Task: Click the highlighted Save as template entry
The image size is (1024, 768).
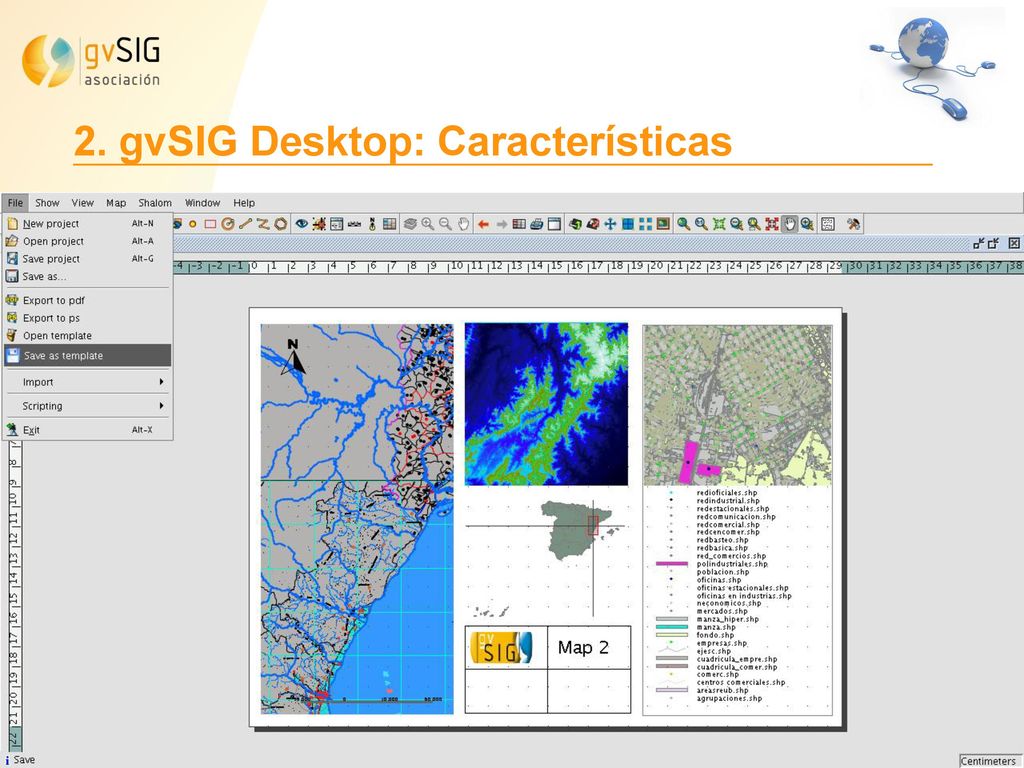Action: pyautogui.click(x=88, y=355)
